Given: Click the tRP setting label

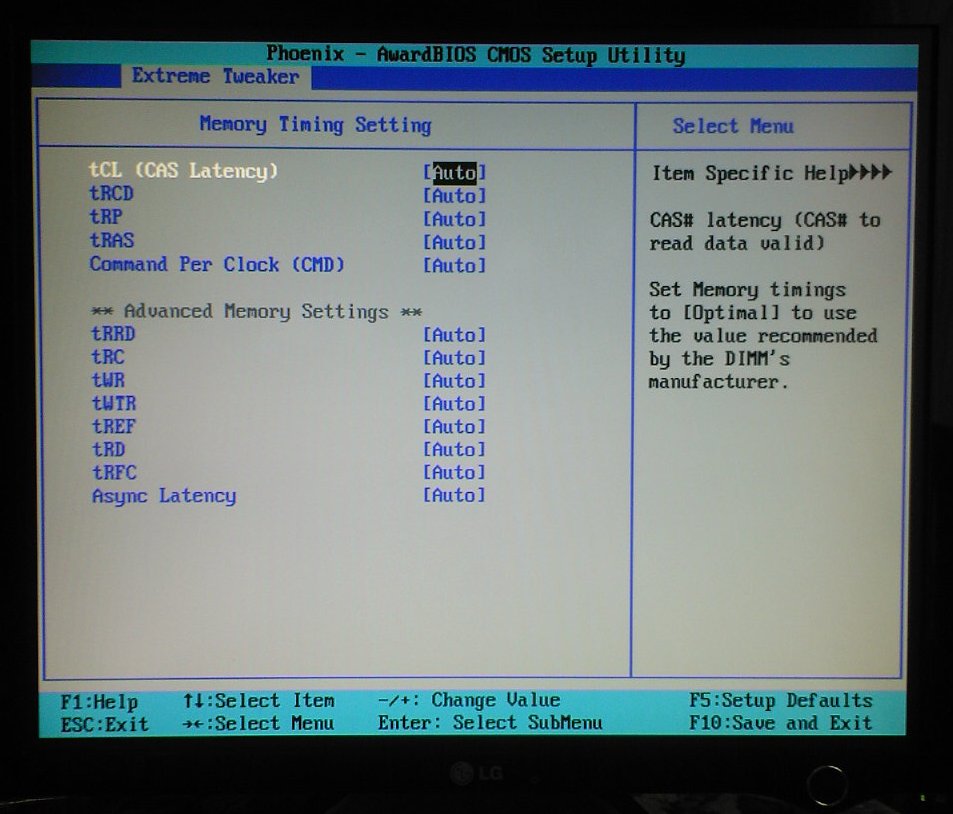Looking at the screenshot, I should tap(106, 216).
